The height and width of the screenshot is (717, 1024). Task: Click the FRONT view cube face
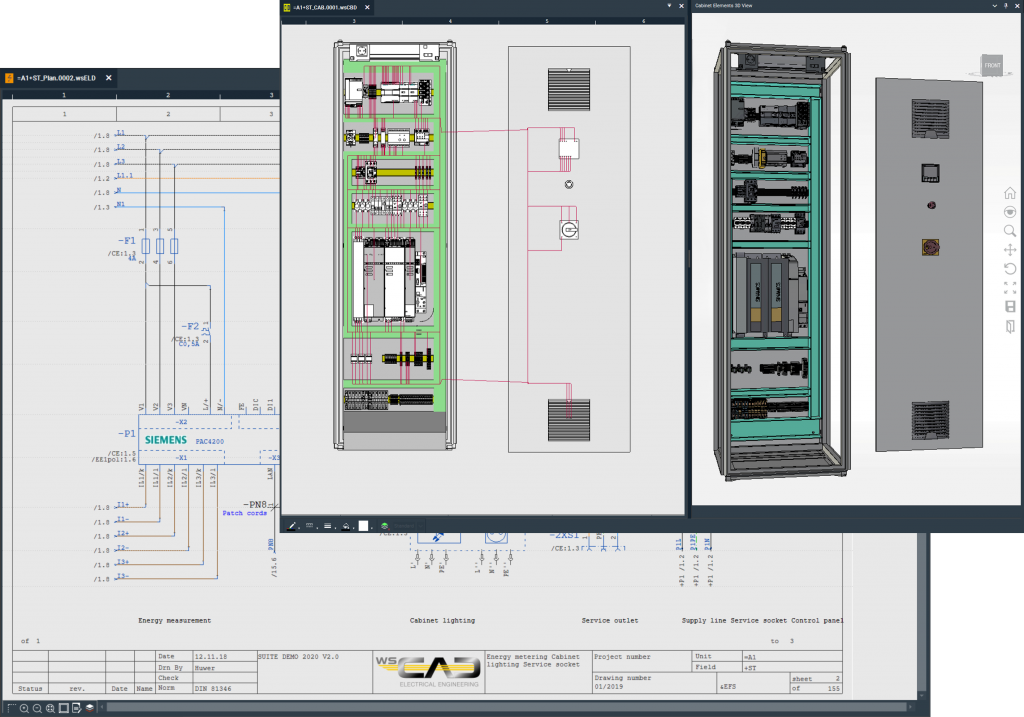(992, 66)
